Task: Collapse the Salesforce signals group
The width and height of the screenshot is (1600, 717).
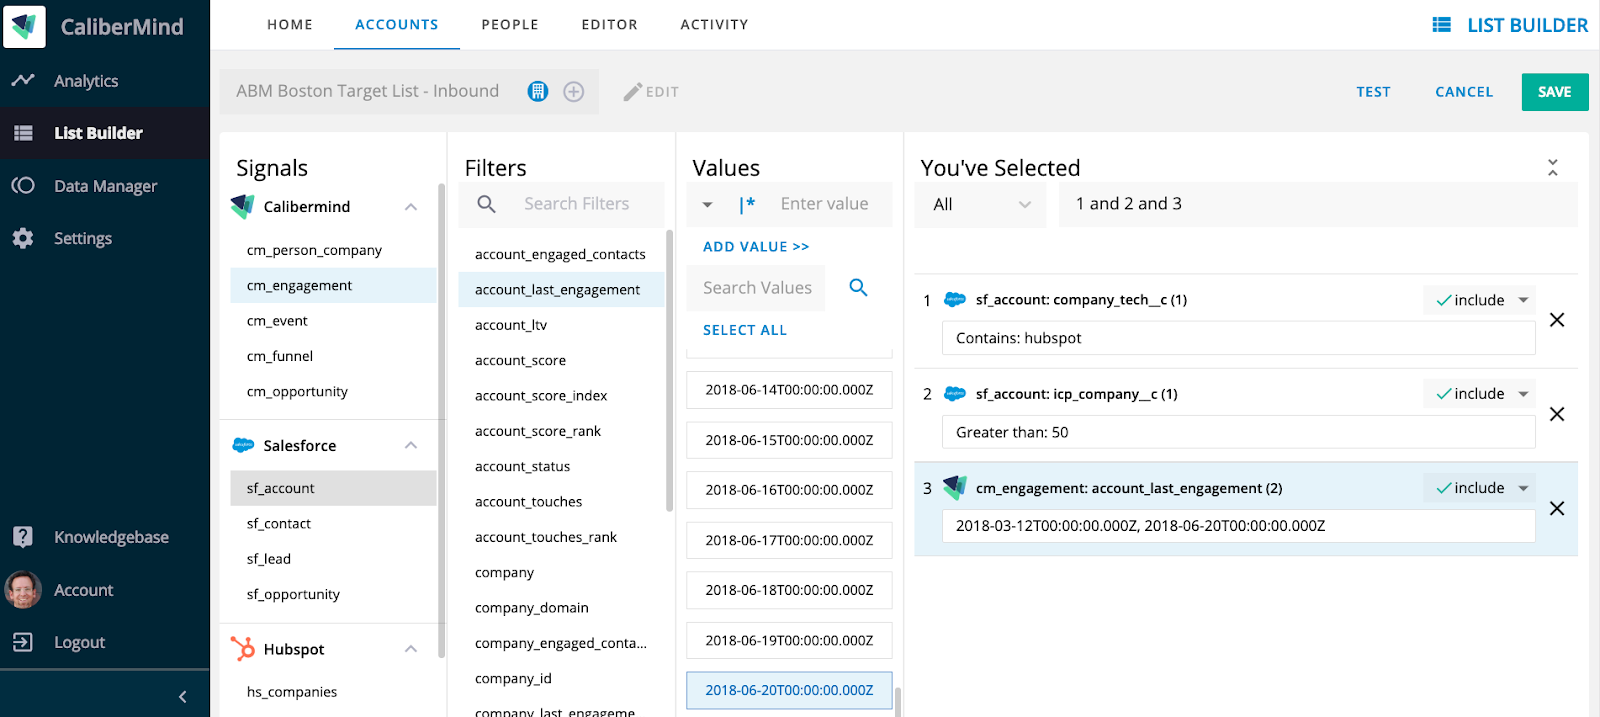Action: click(x=411, y=446)
